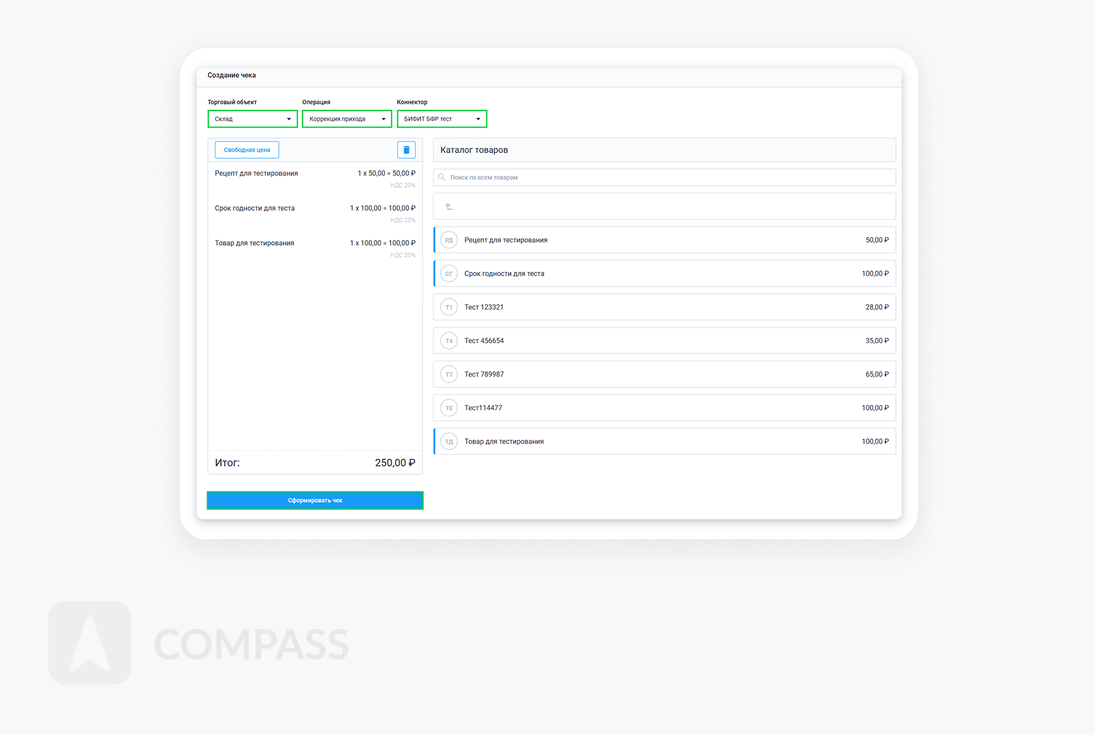This screenshot has width=1095, height=735.
Task: Open the Коннектор dropdown
Action: coord(441,119)
